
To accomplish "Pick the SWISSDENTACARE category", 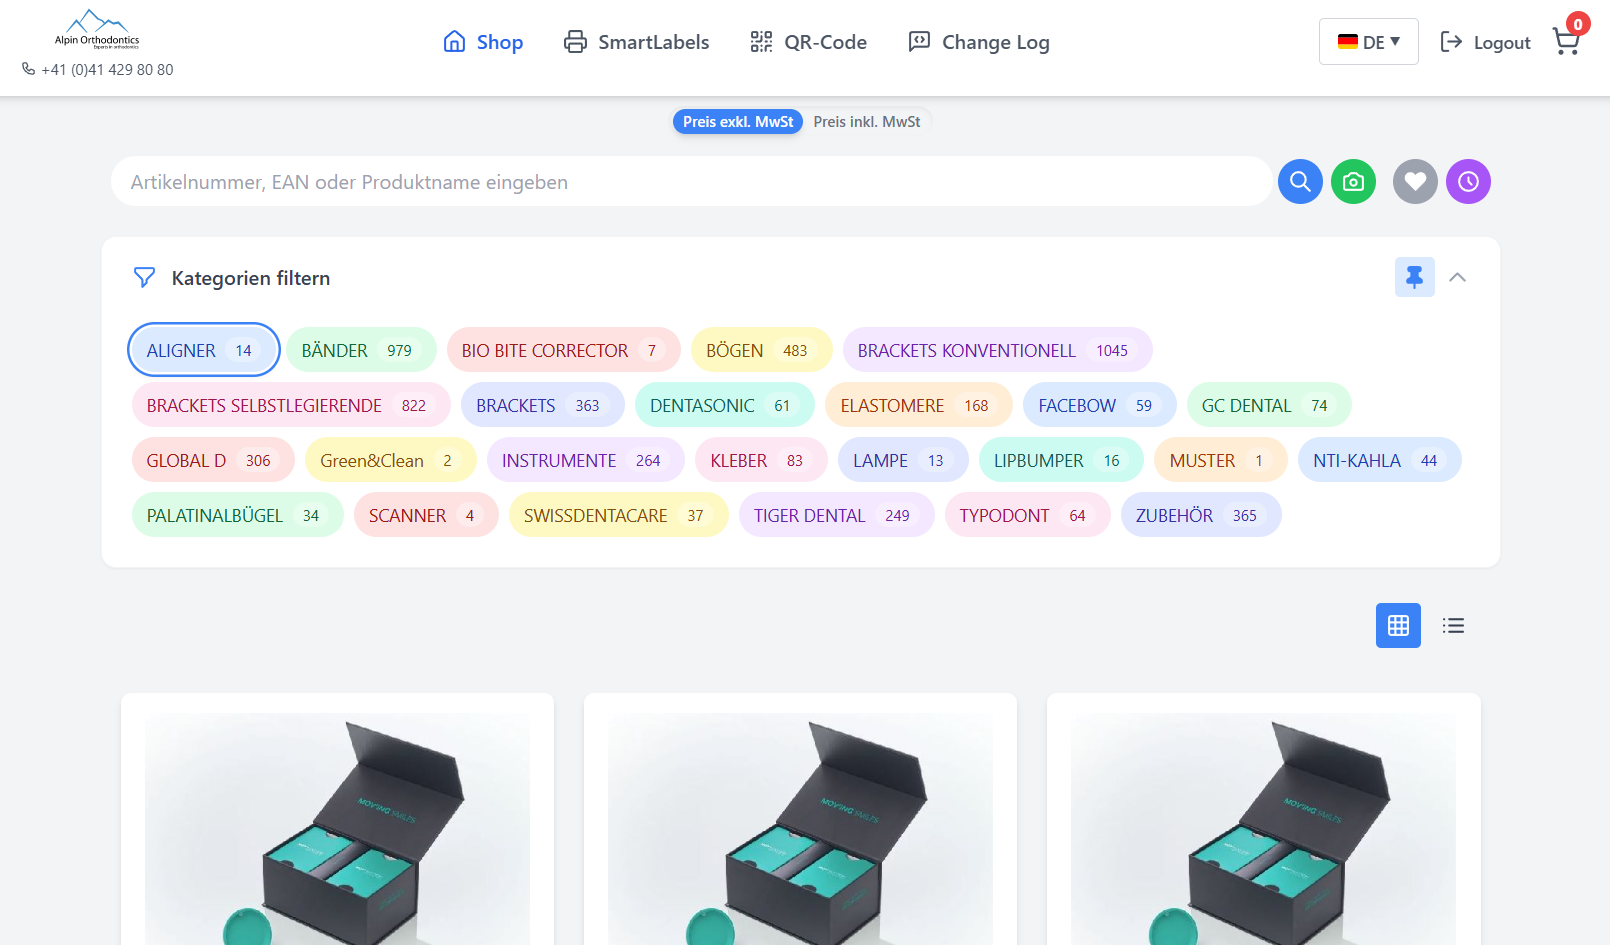I will click(618, 515).
